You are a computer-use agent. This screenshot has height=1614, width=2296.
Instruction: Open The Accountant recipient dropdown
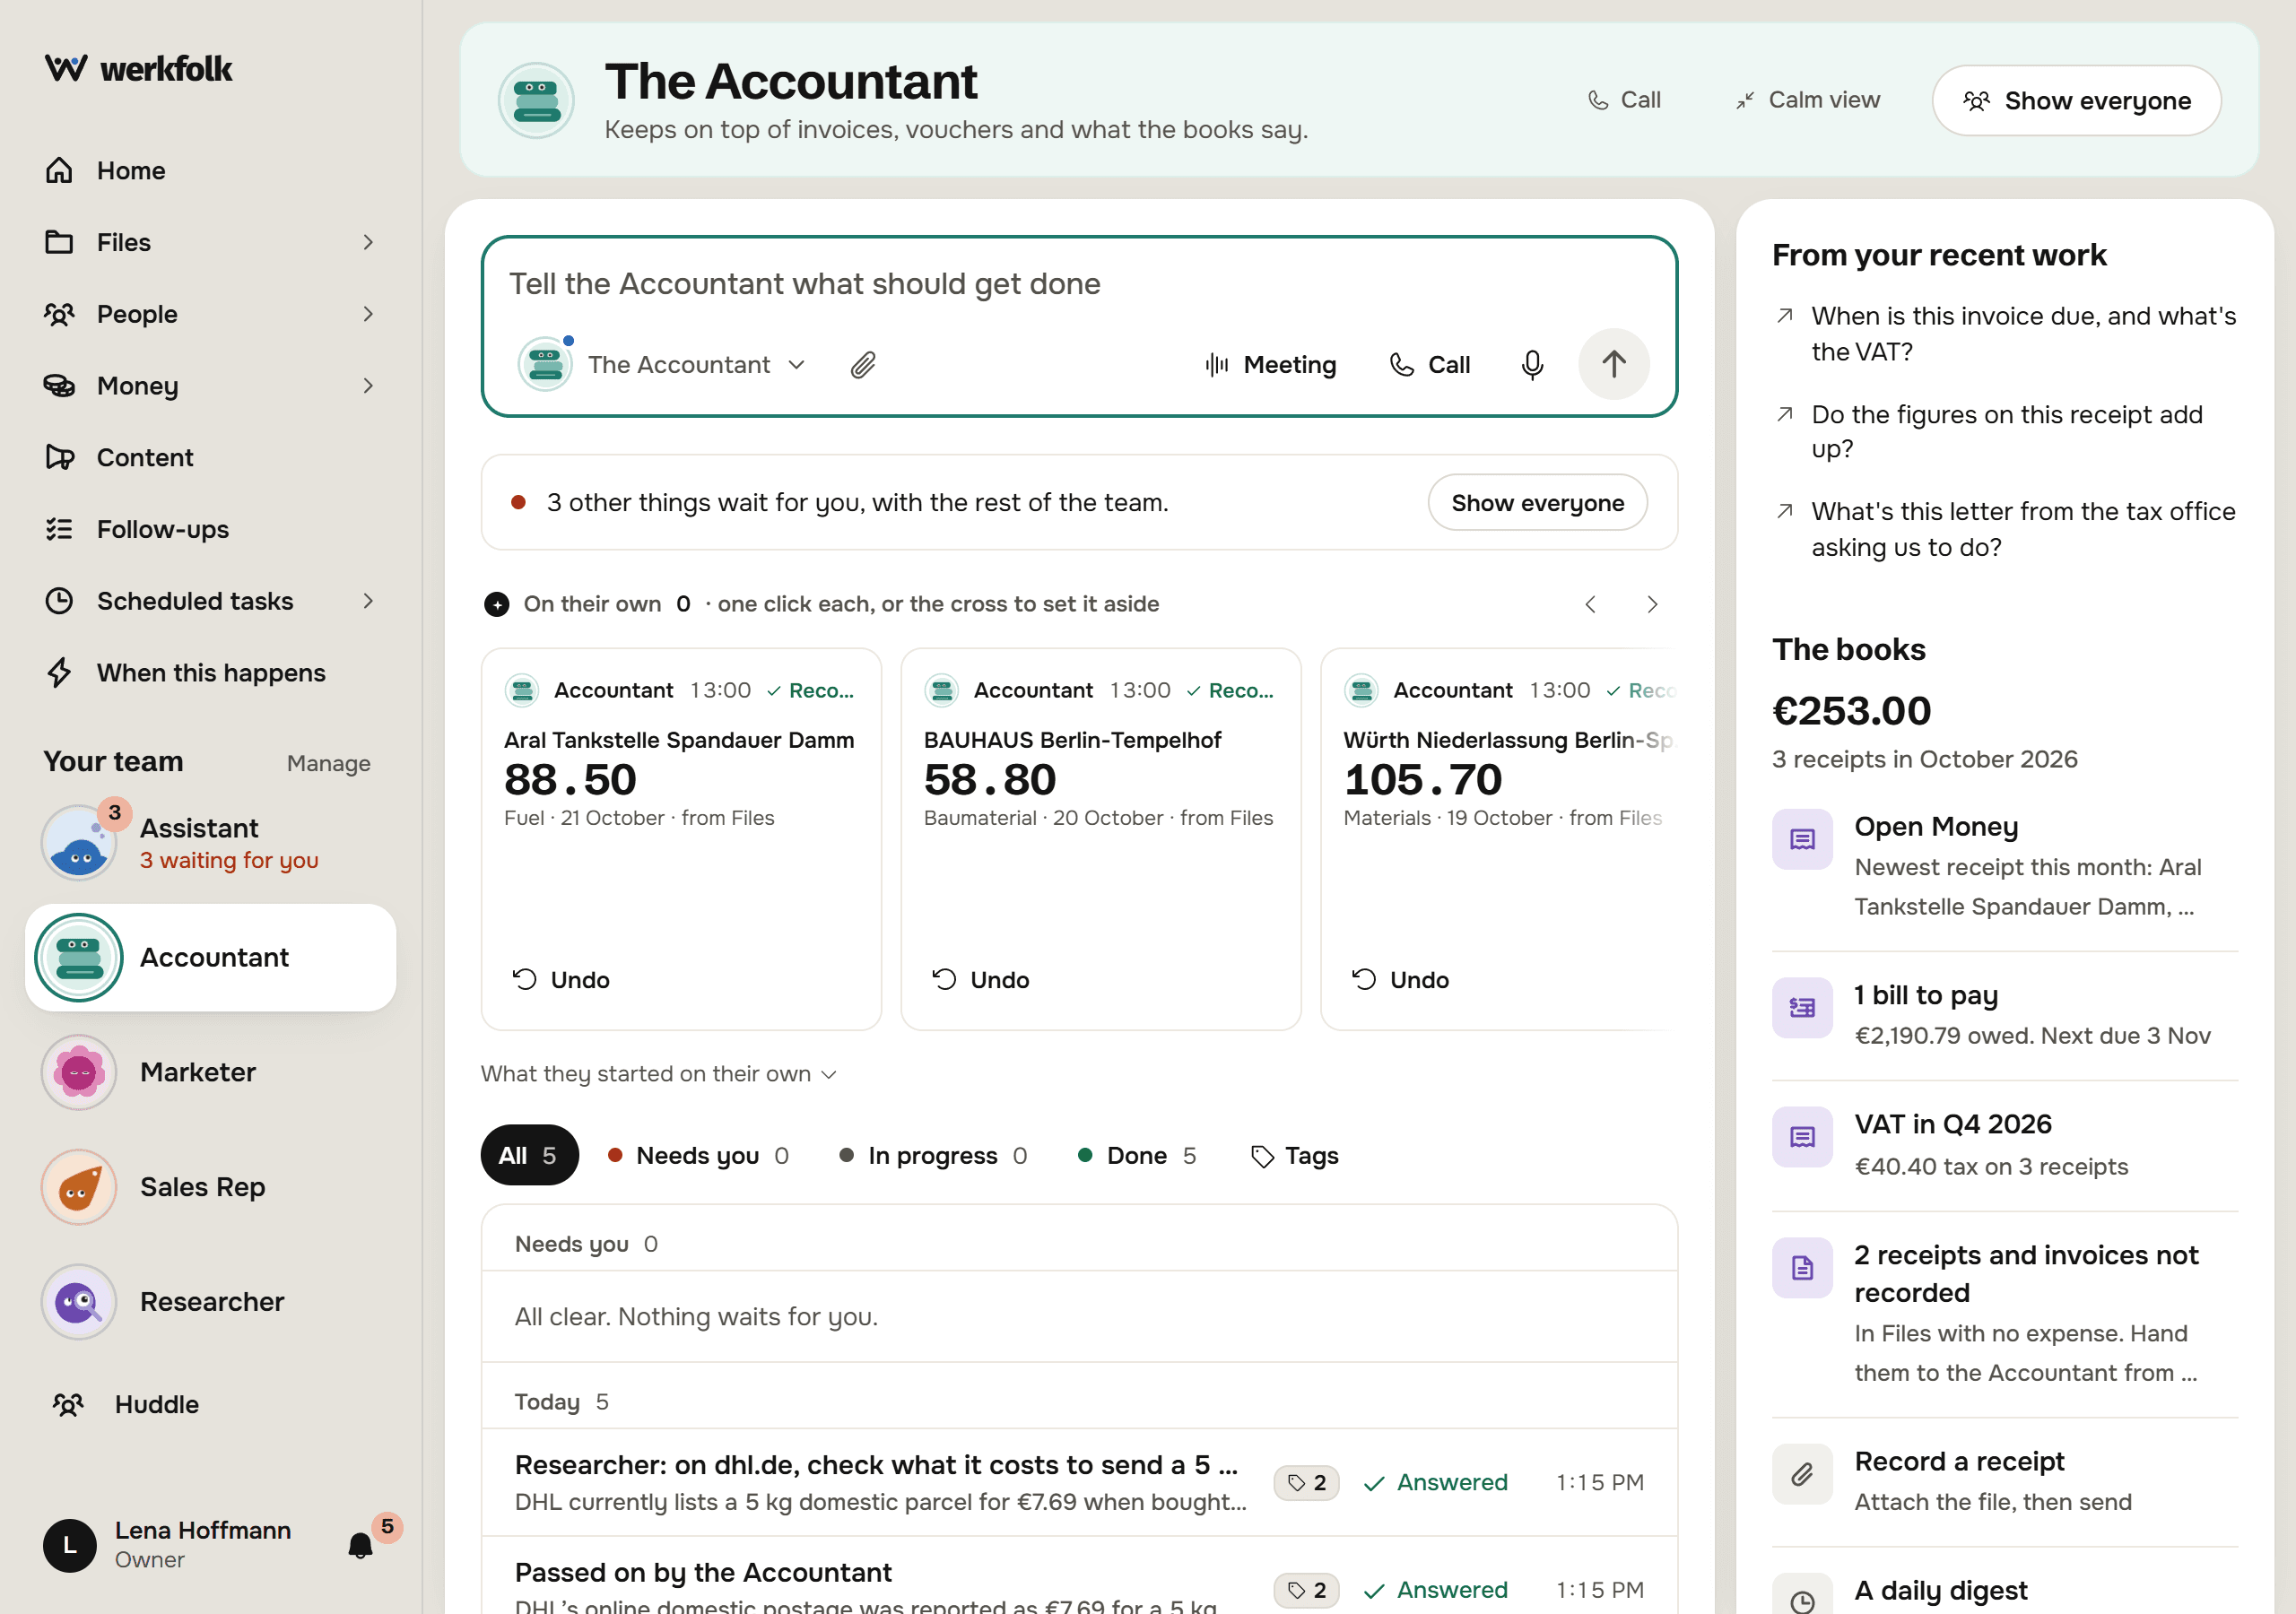click(x=663, y=364)
